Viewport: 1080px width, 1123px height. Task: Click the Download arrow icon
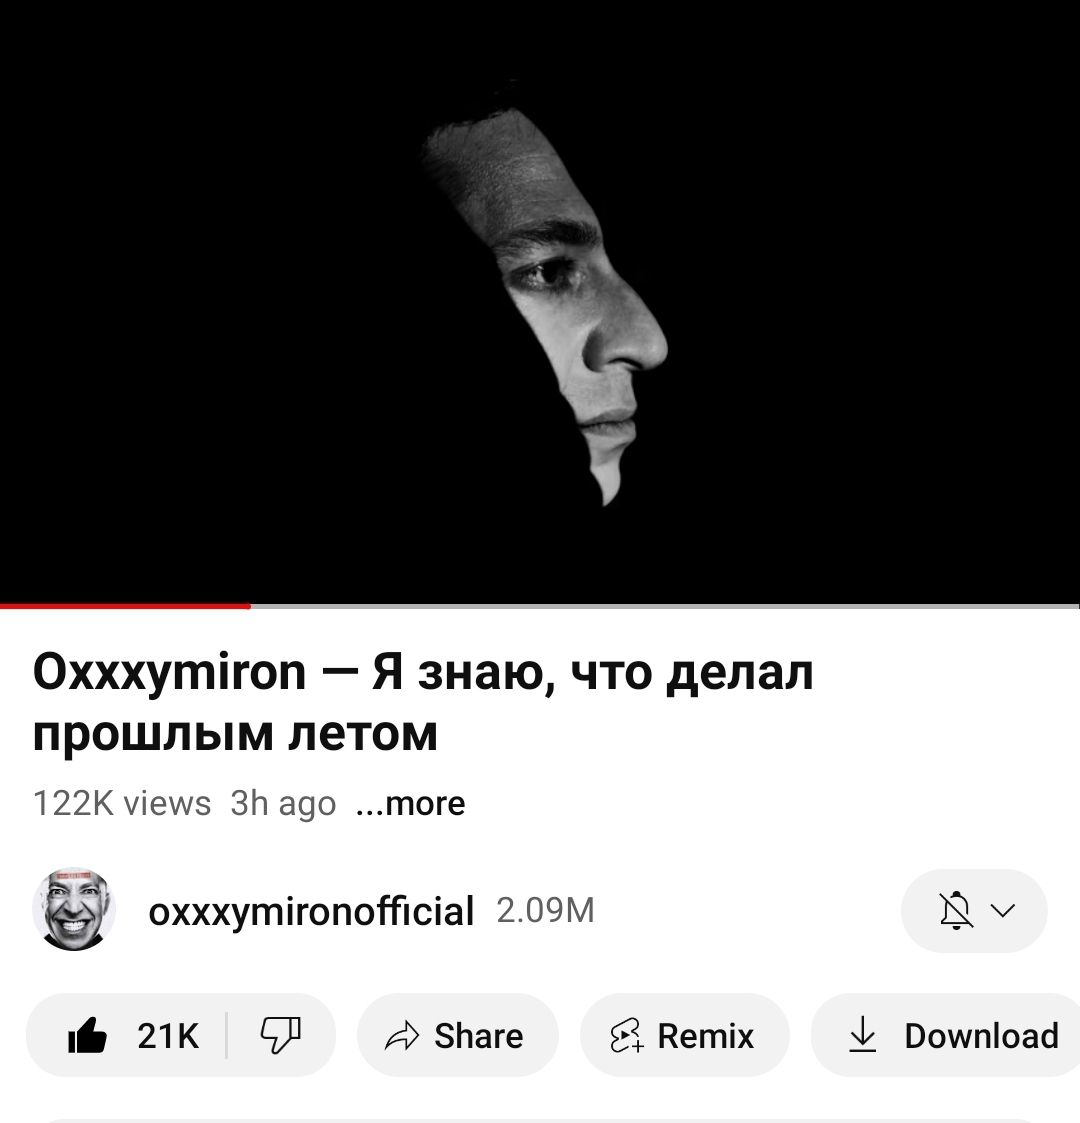pyautogui.click(x=862, y=1035)
